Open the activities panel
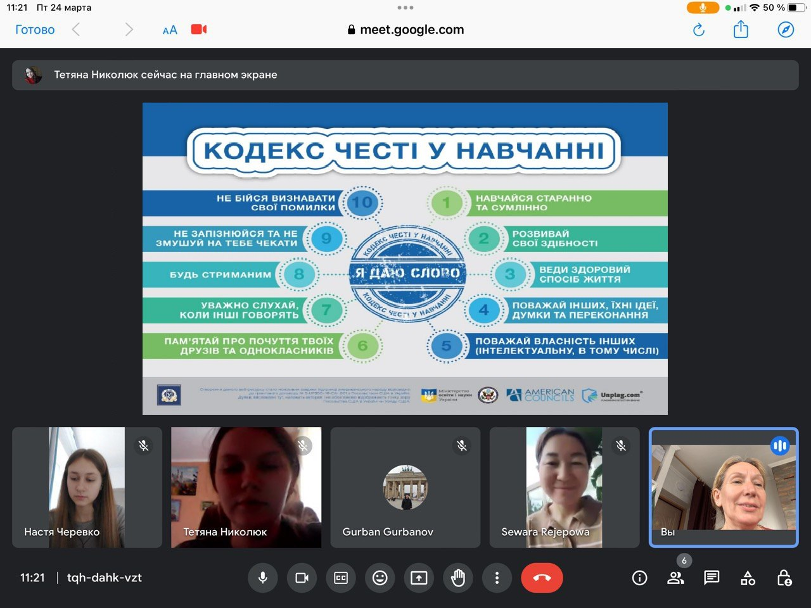The height and width of the screenshot is (608, 812). pos(748,578)
